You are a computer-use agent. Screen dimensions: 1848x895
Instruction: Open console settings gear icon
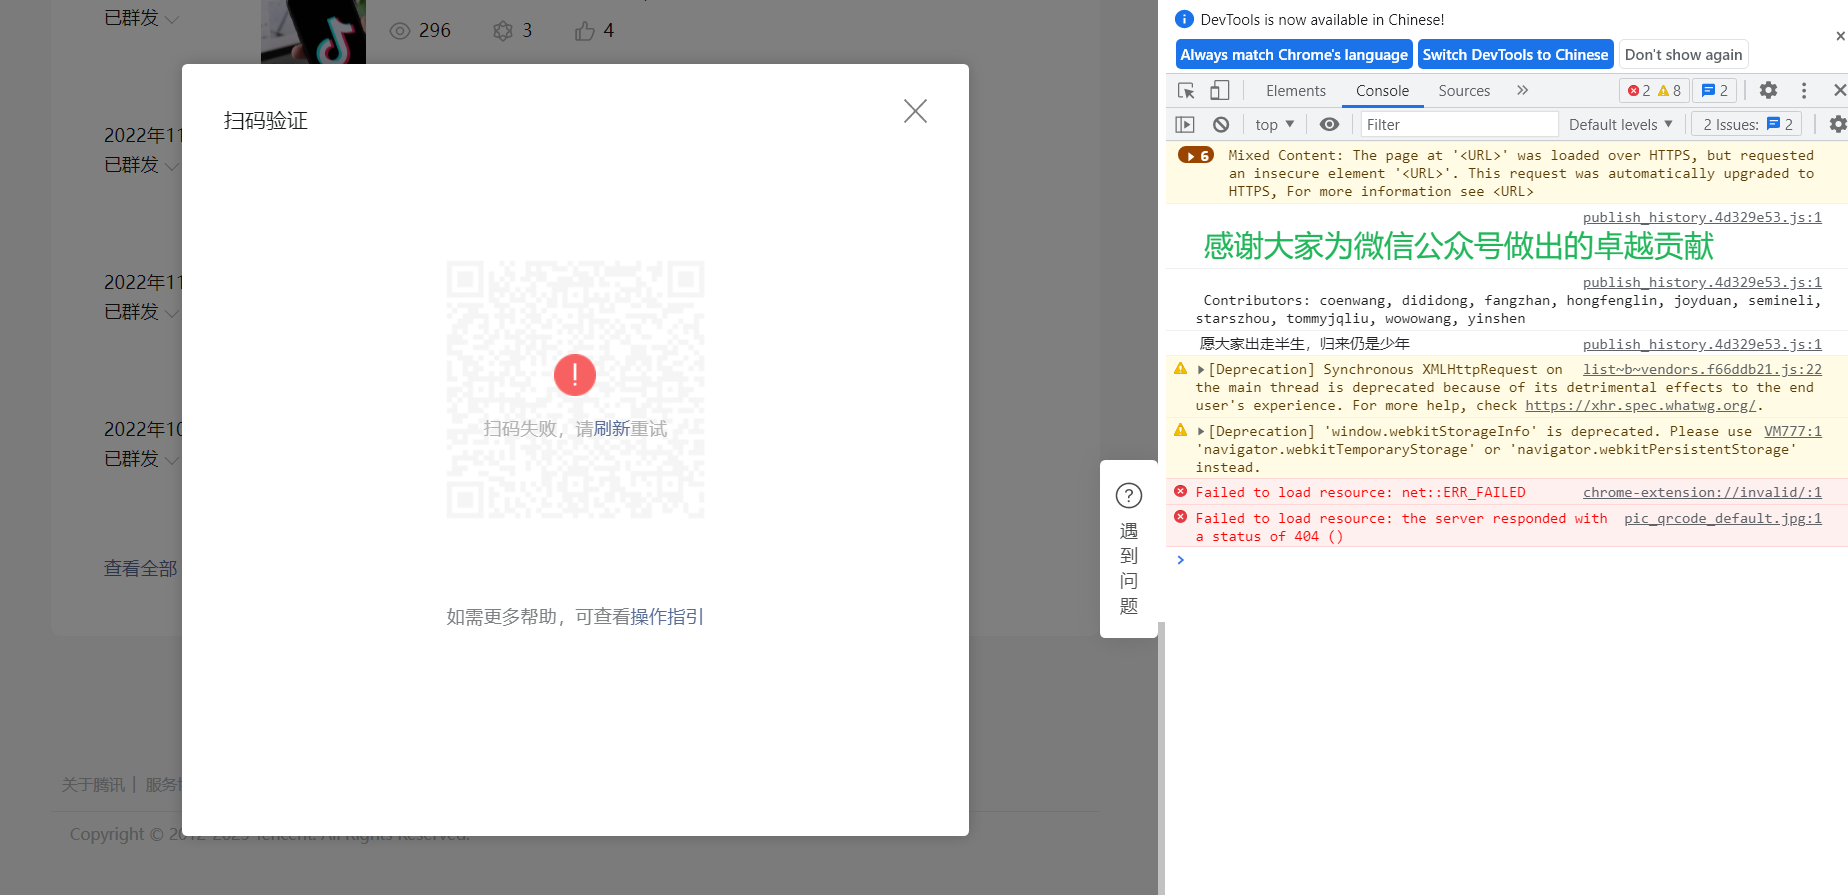[x=1837, y=125]
